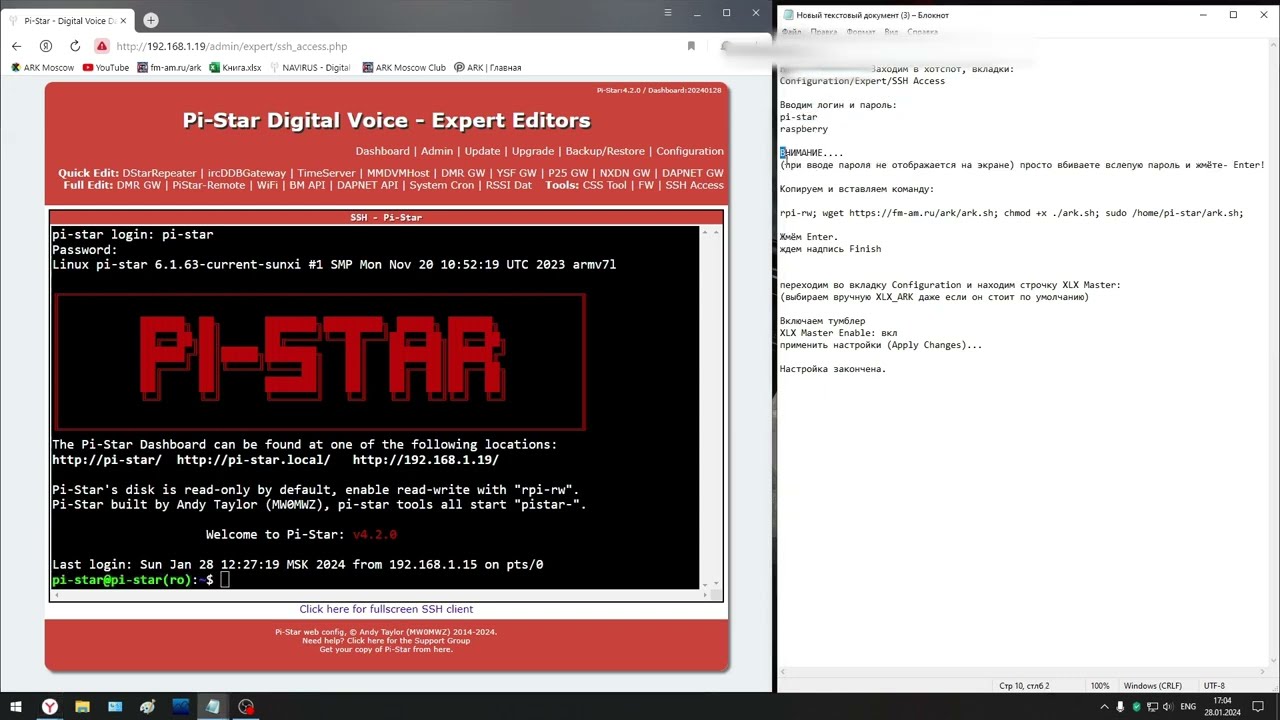Quick edit P25 GW

click(568, 173)
